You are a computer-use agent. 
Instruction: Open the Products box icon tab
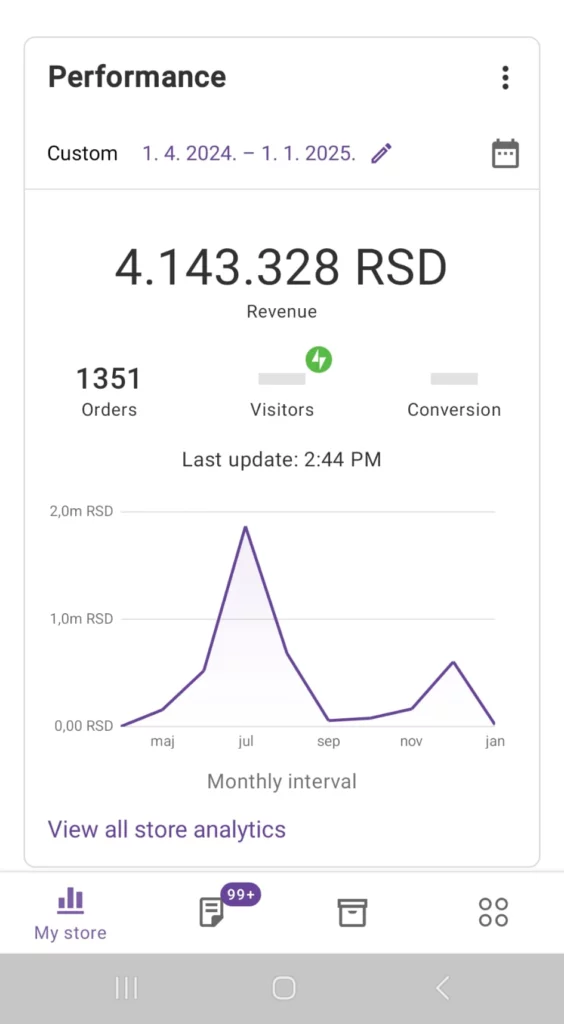click(x=352, y=912)
